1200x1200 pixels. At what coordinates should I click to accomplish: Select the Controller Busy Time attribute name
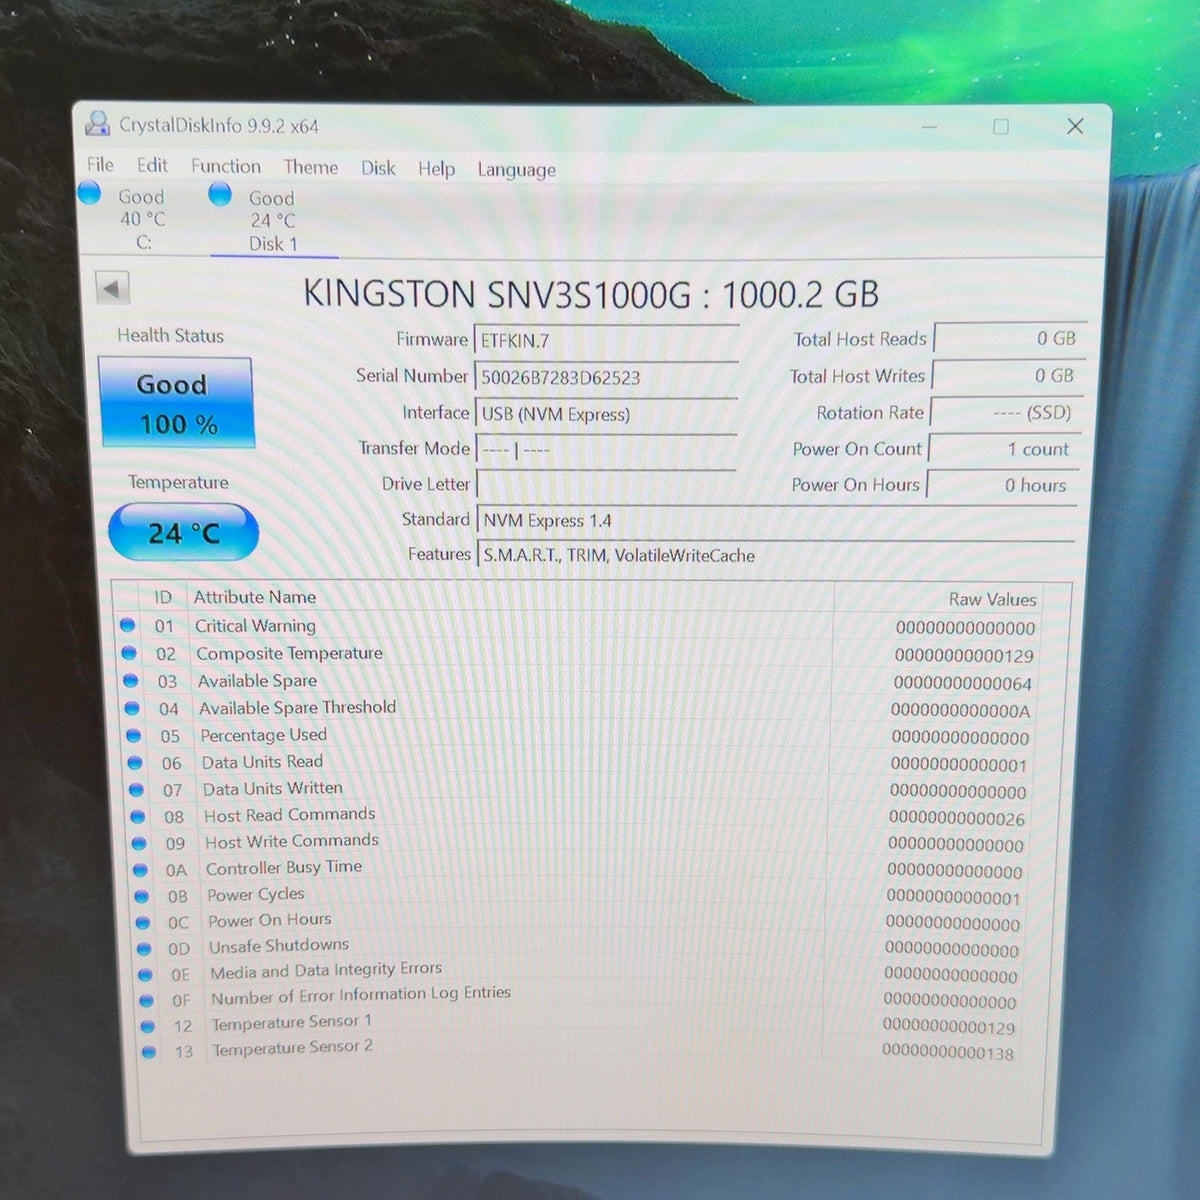284,868
